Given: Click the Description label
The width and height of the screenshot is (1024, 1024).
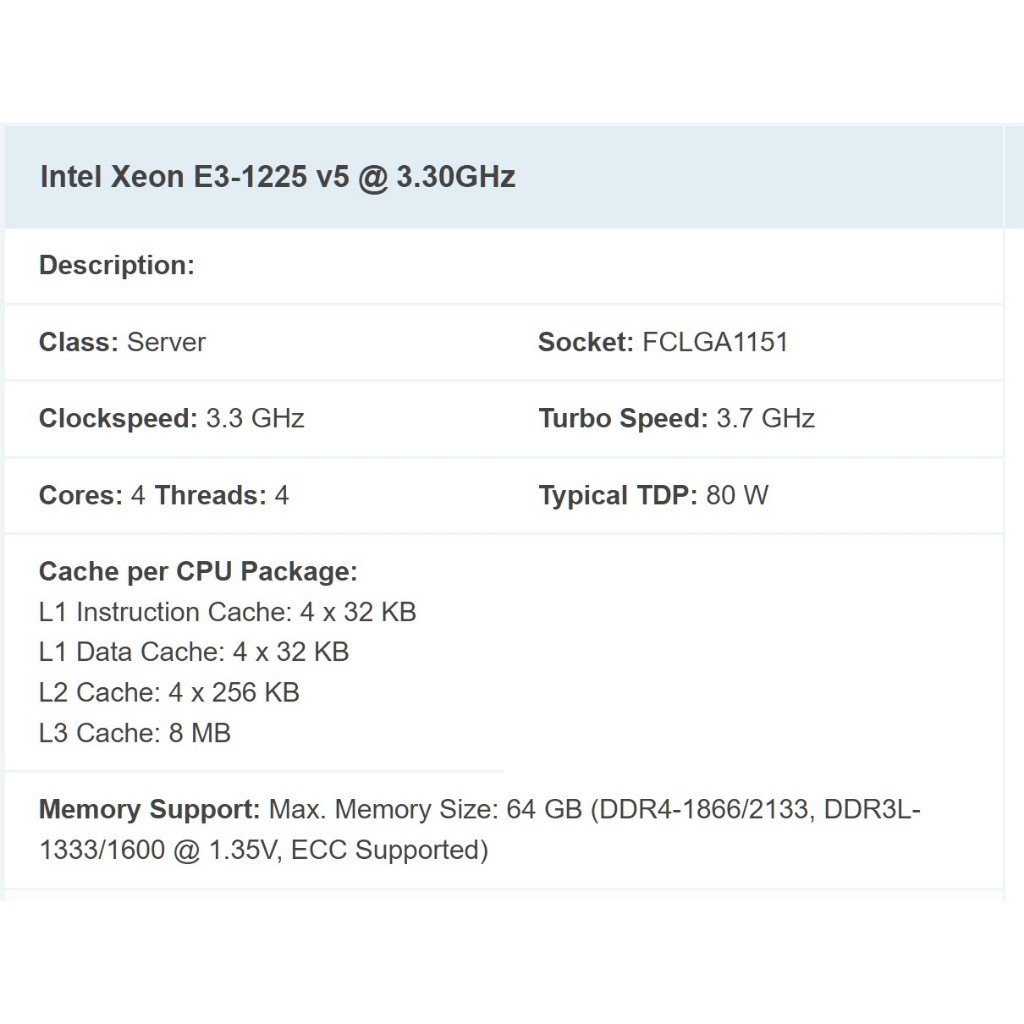Looking at the screenshot, I should pos(116,266).
